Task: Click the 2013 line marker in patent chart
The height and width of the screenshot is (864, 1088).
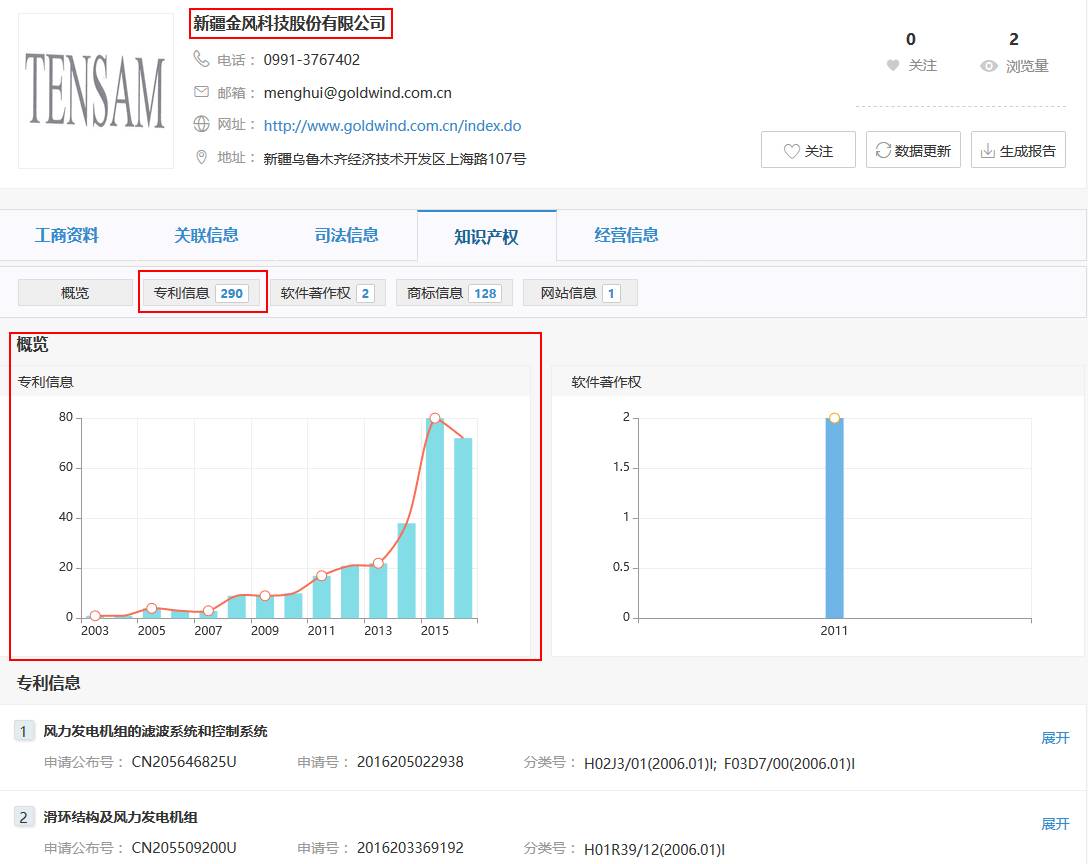Action: 378,564
